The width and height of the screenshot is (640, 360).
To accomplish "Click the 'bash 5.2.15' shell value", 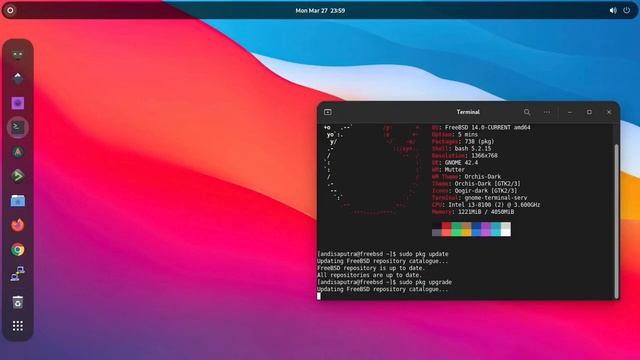I will coord(473,149).
